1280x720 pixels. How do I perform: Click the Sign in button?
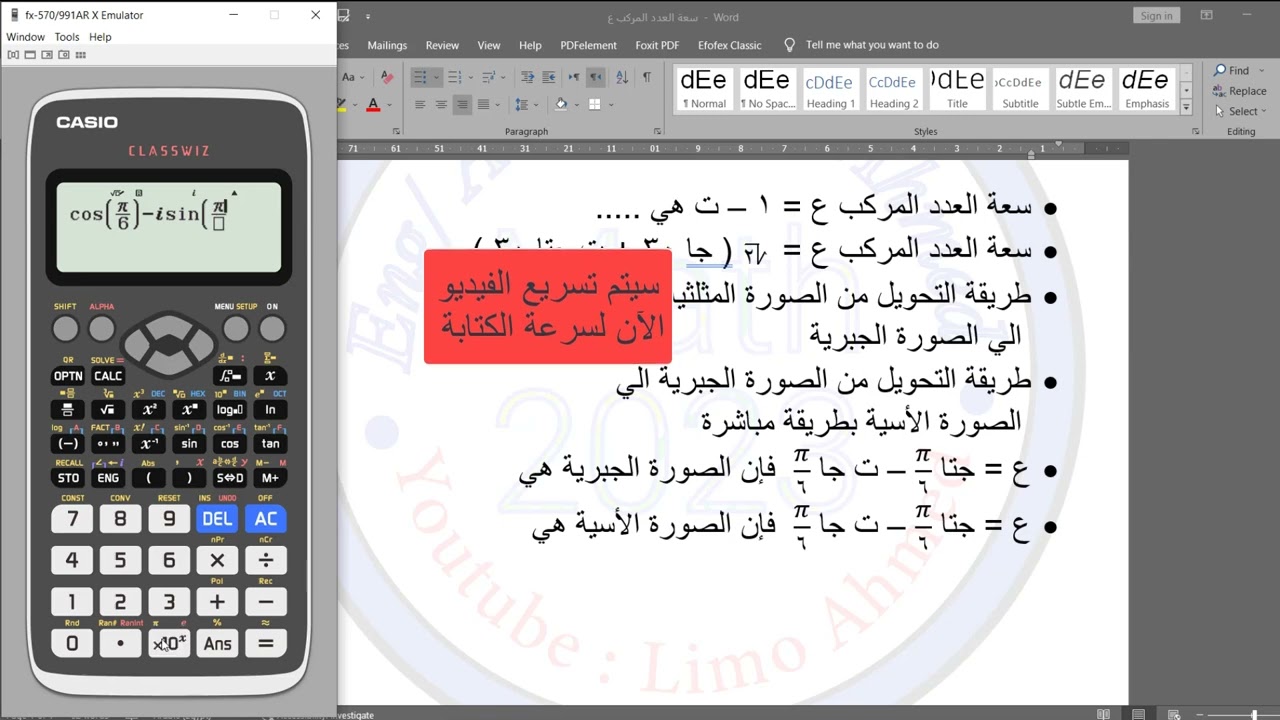pyautogui.click(x=1156, y=15)
